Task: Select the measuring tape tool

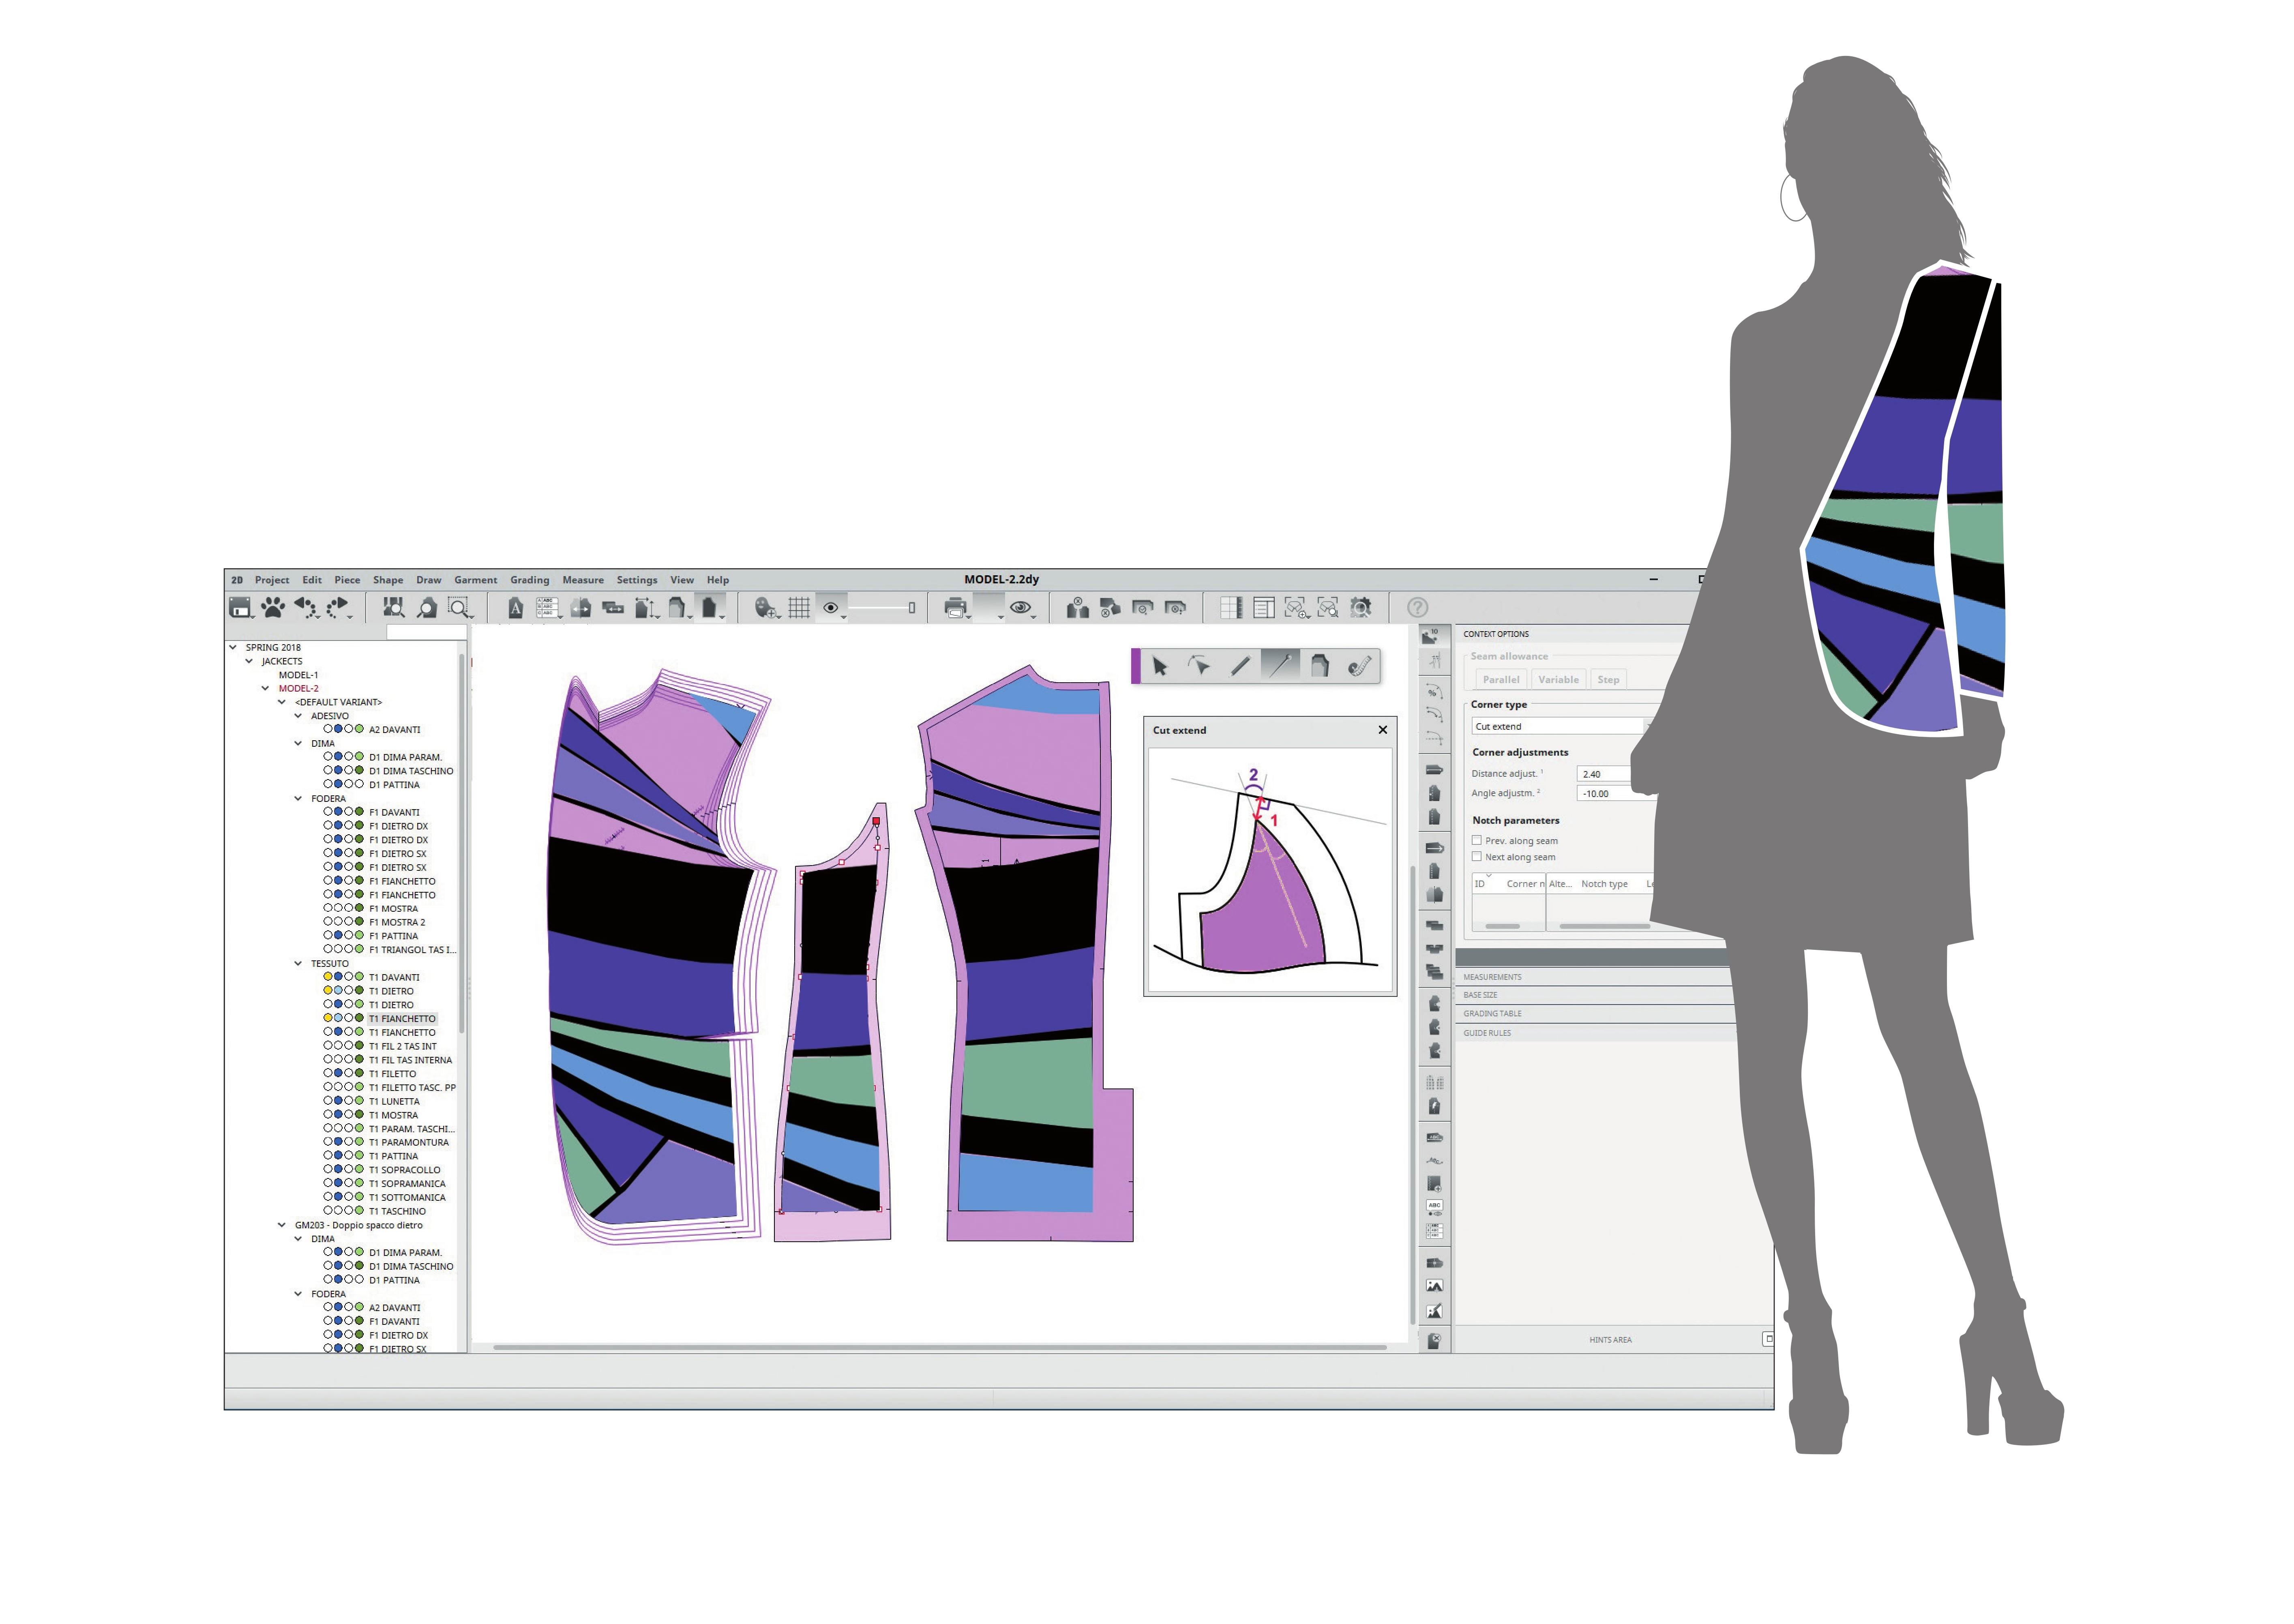Action: 1359,666
